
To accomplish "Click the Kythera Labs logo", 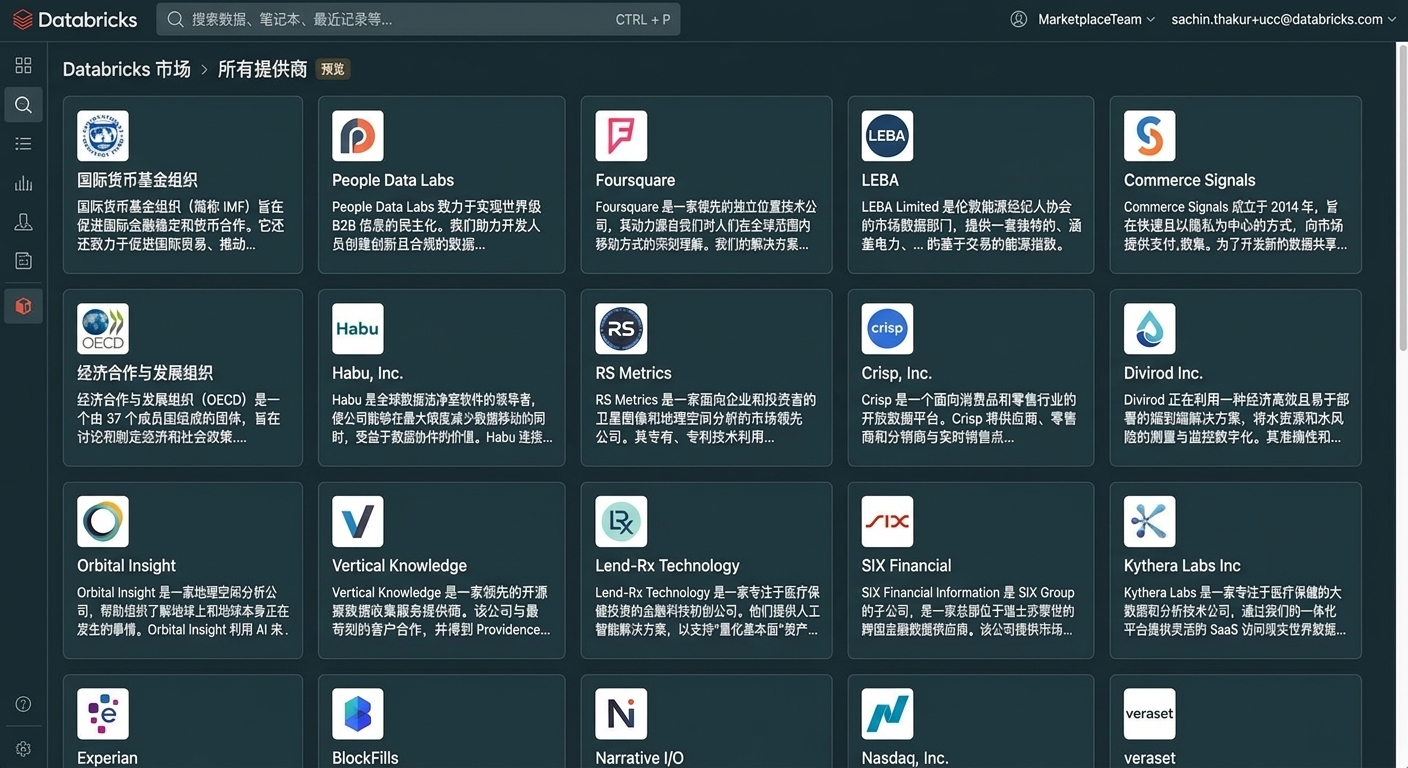I will pos(1150,522).
